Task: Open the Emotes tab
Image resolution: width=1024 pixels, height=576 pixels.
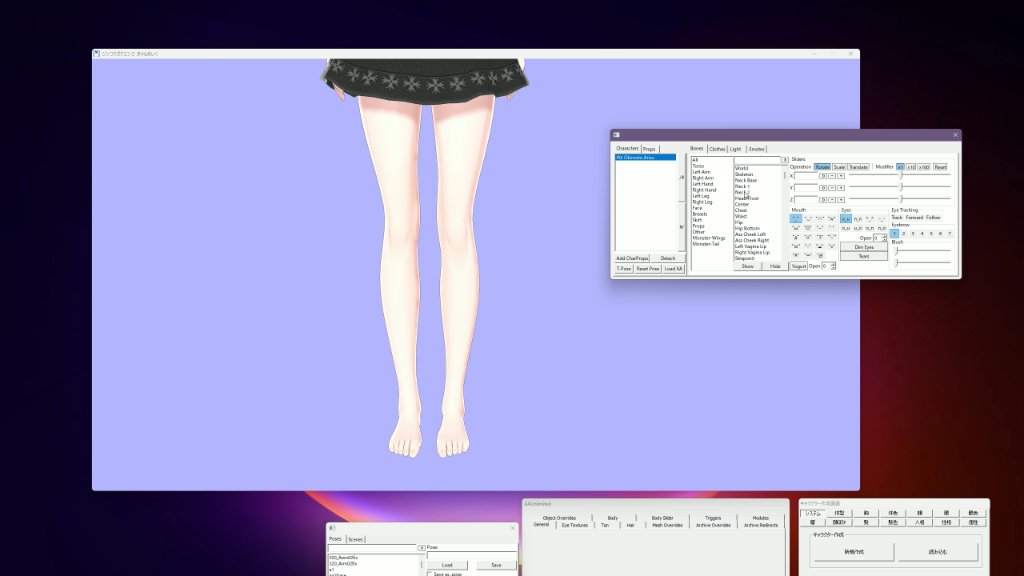Action: [756, 149]
